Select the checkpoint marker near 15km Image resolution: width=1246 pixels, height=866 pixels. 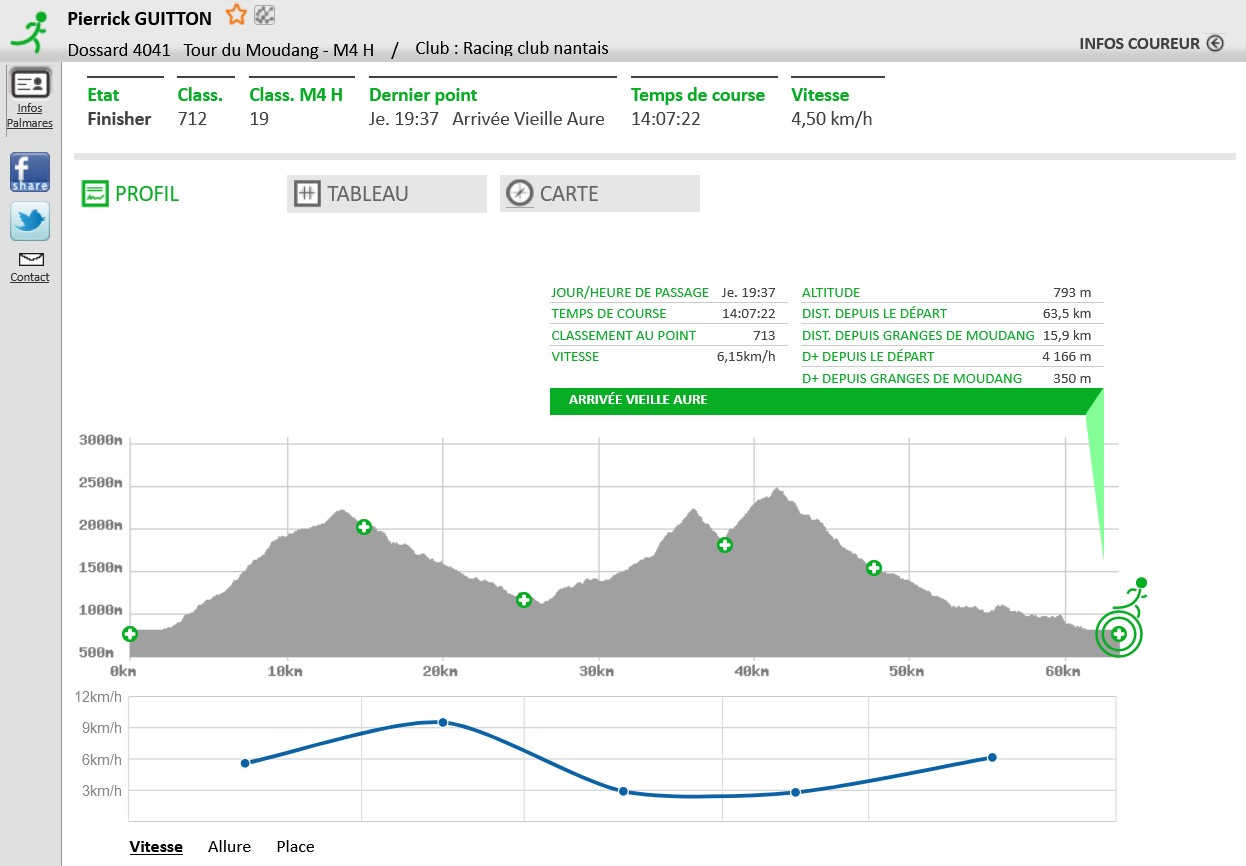tap(364, 527)
